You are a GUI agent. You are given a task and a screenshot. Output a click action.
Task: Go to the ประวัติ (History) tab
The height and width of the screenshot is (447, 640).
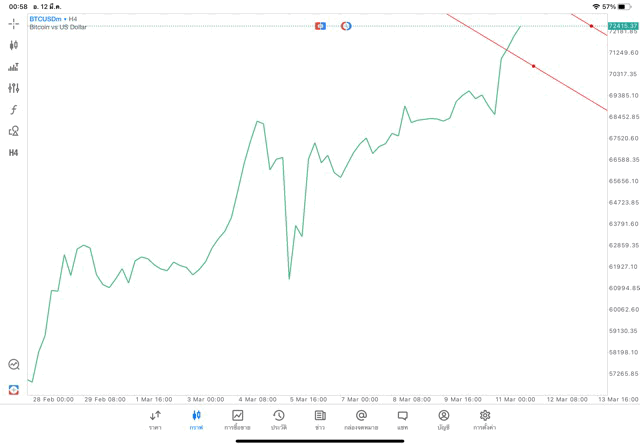coord(278,419)
